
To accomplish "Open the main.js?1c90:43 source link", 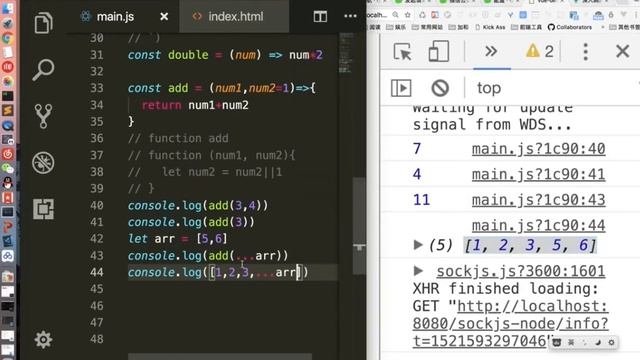I will 538,200.
